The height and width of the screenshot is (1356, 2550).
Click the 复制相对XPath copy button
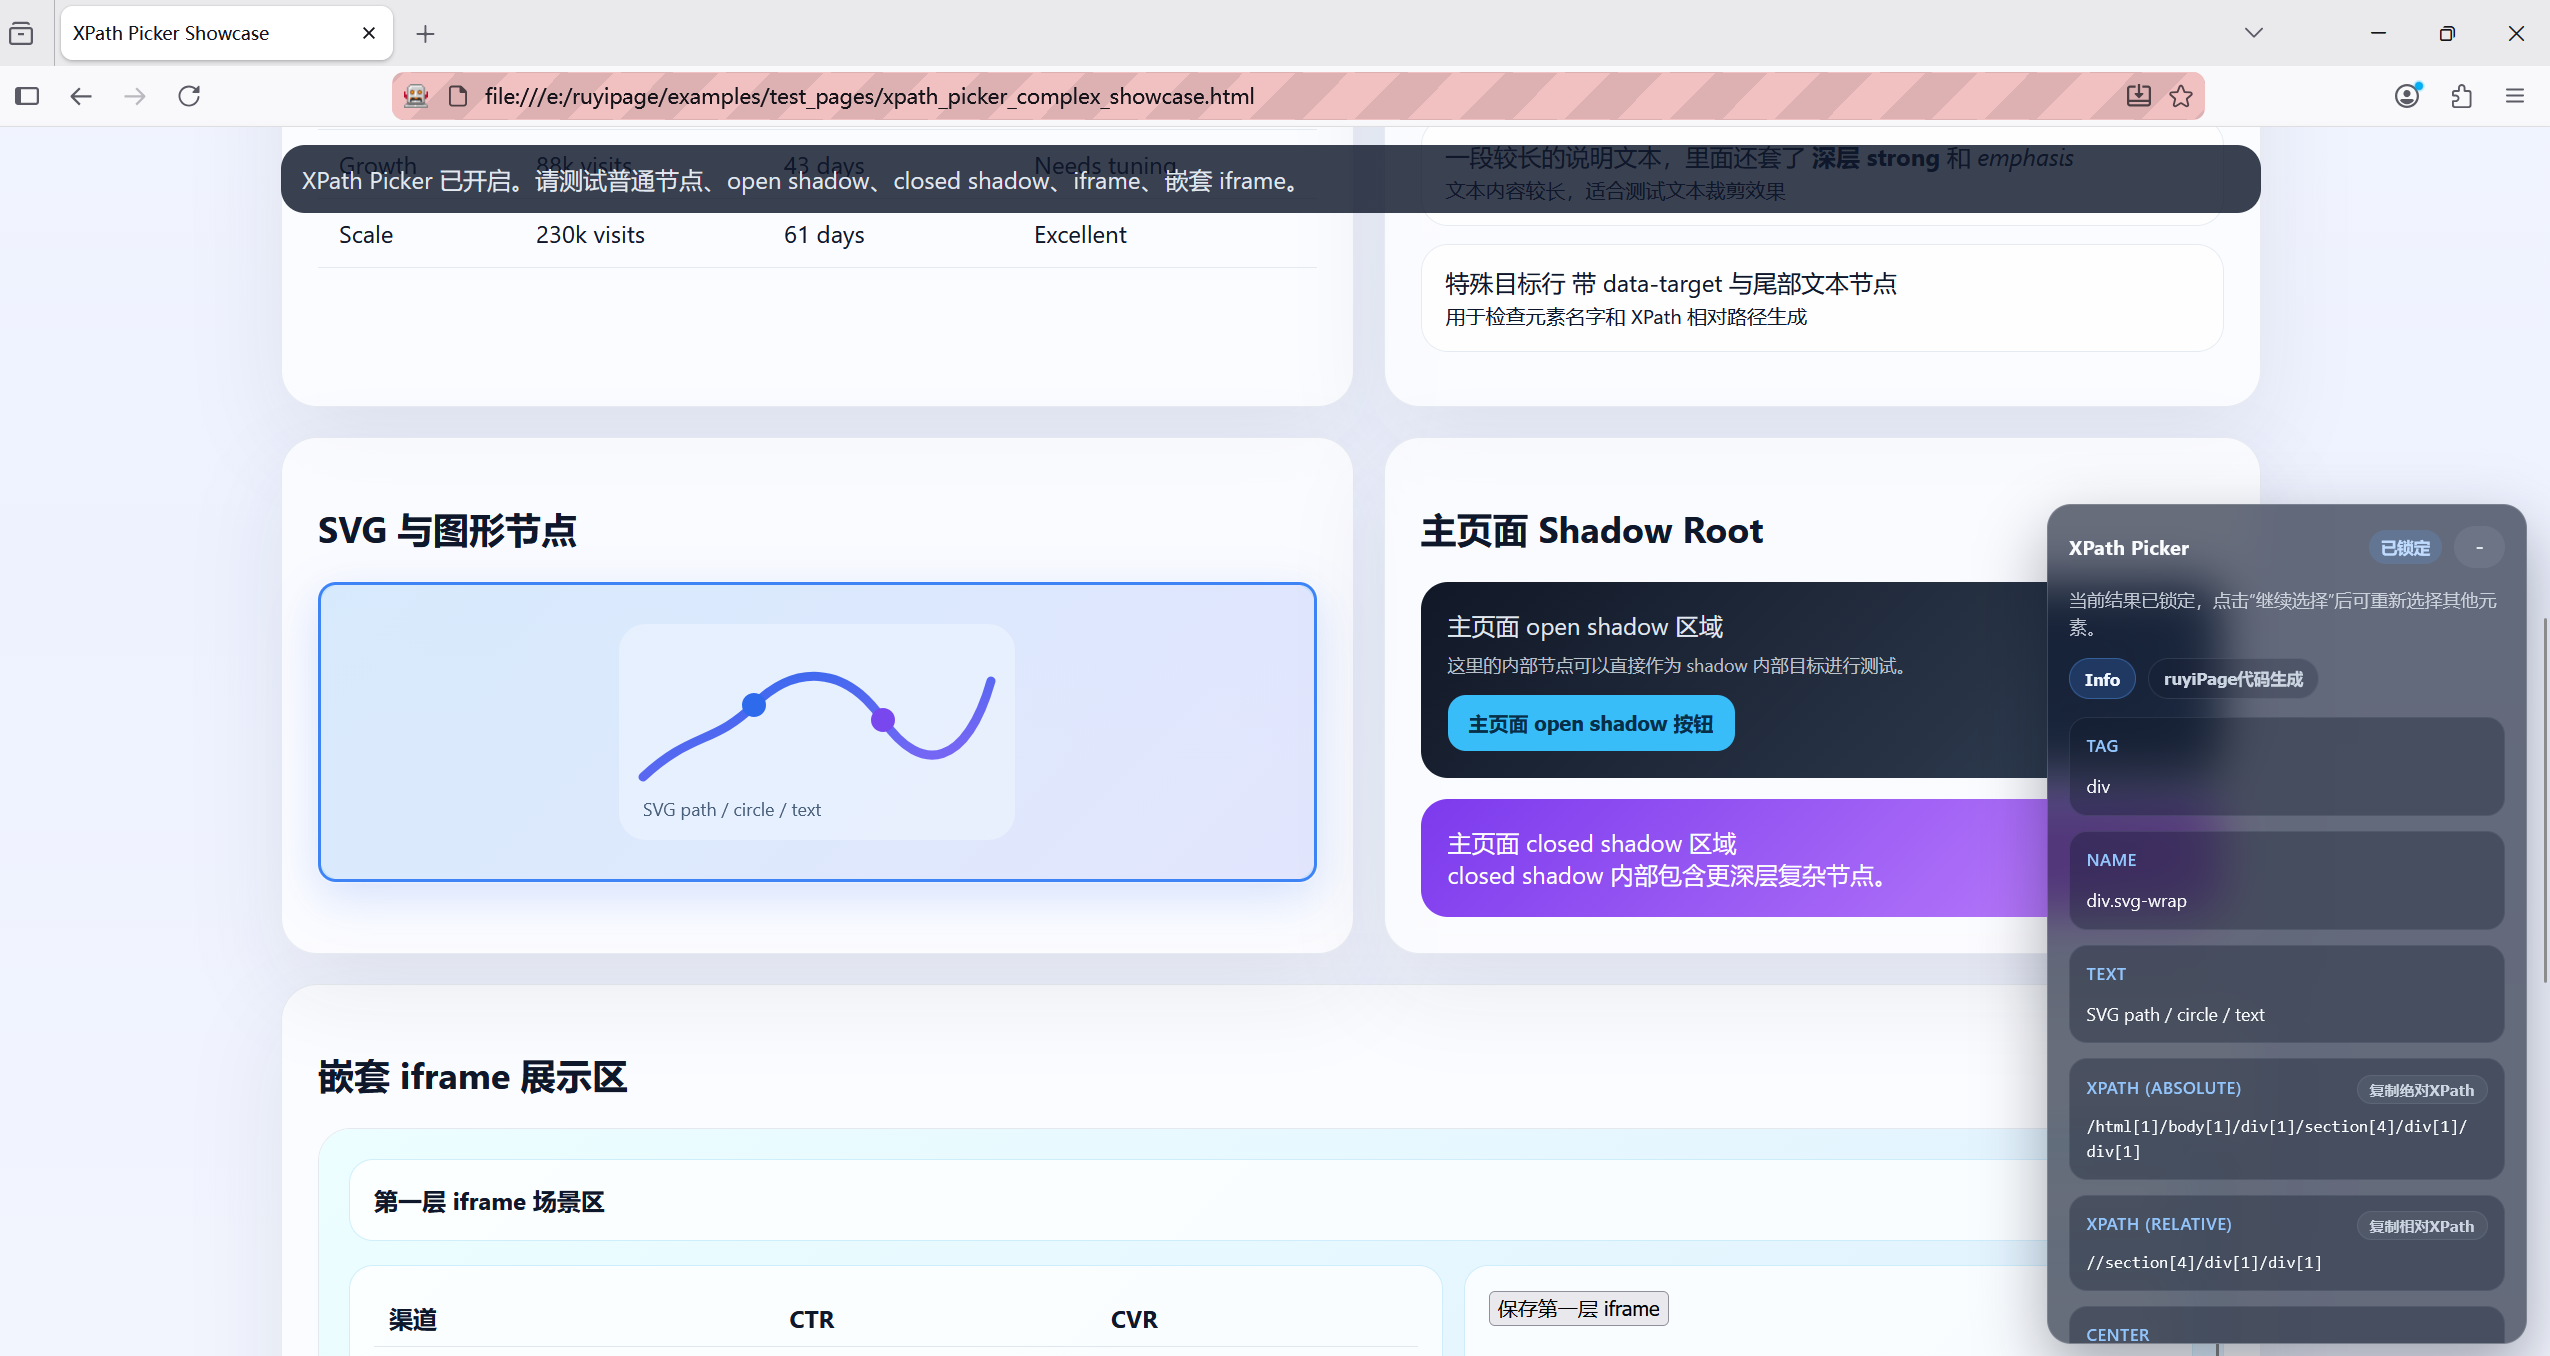[x=2421, y=1226]
